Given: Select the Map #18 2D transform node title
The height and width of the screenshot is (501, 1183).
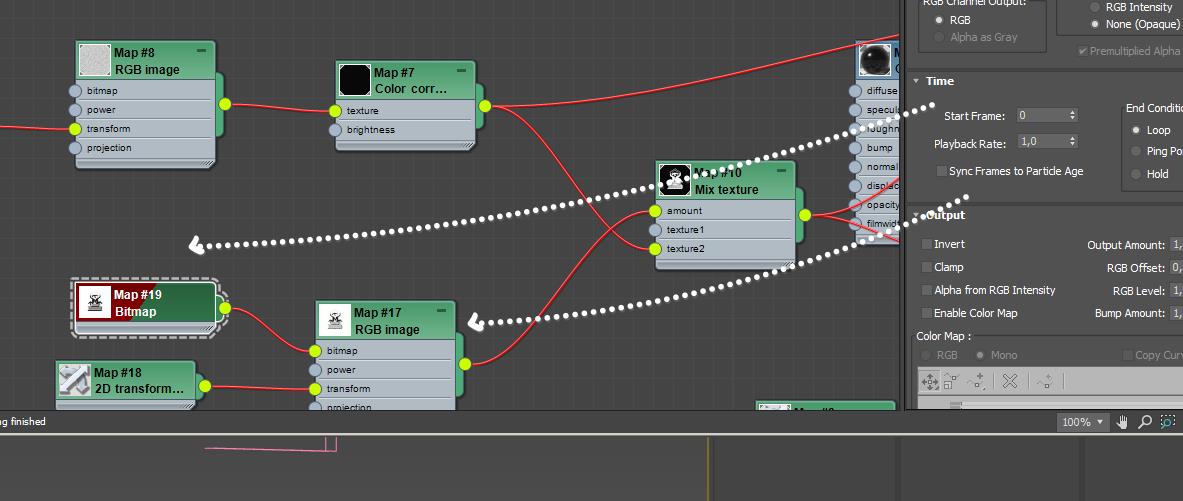Looking at the screenshot, I should tap(139, 381).
